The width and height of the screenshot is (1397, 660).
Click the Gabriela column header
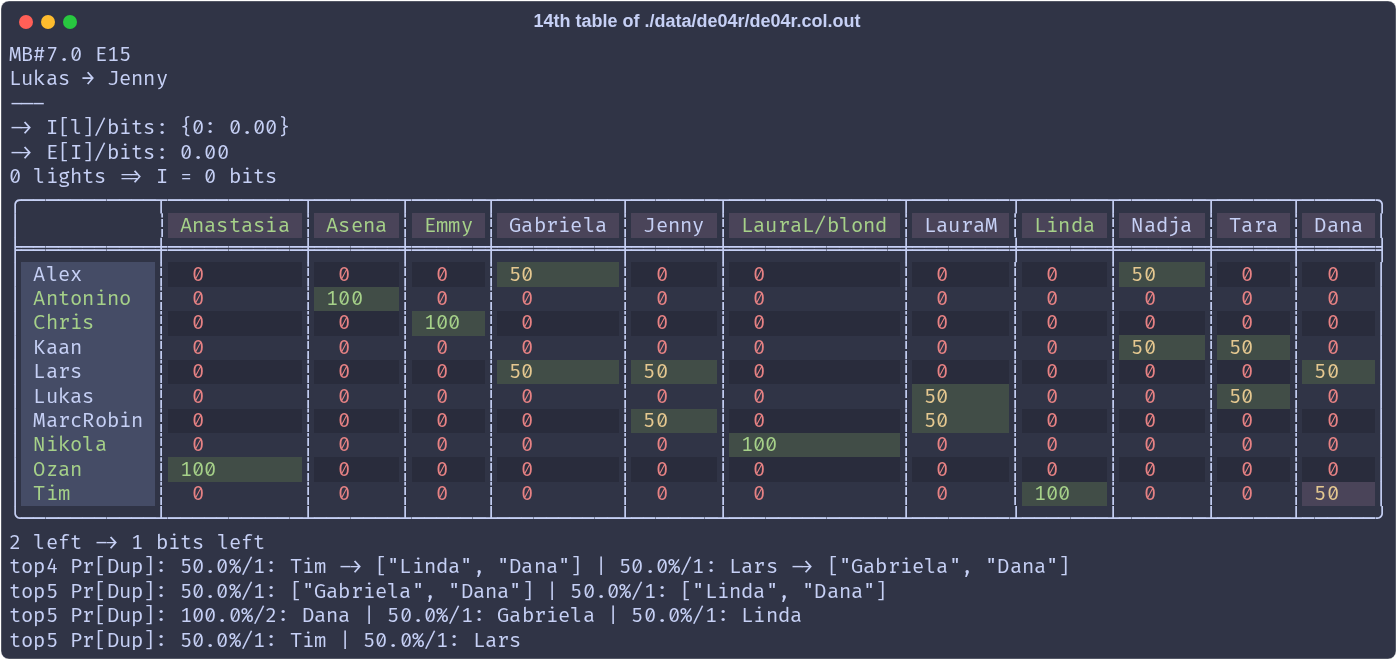click(x=558, y=225)
